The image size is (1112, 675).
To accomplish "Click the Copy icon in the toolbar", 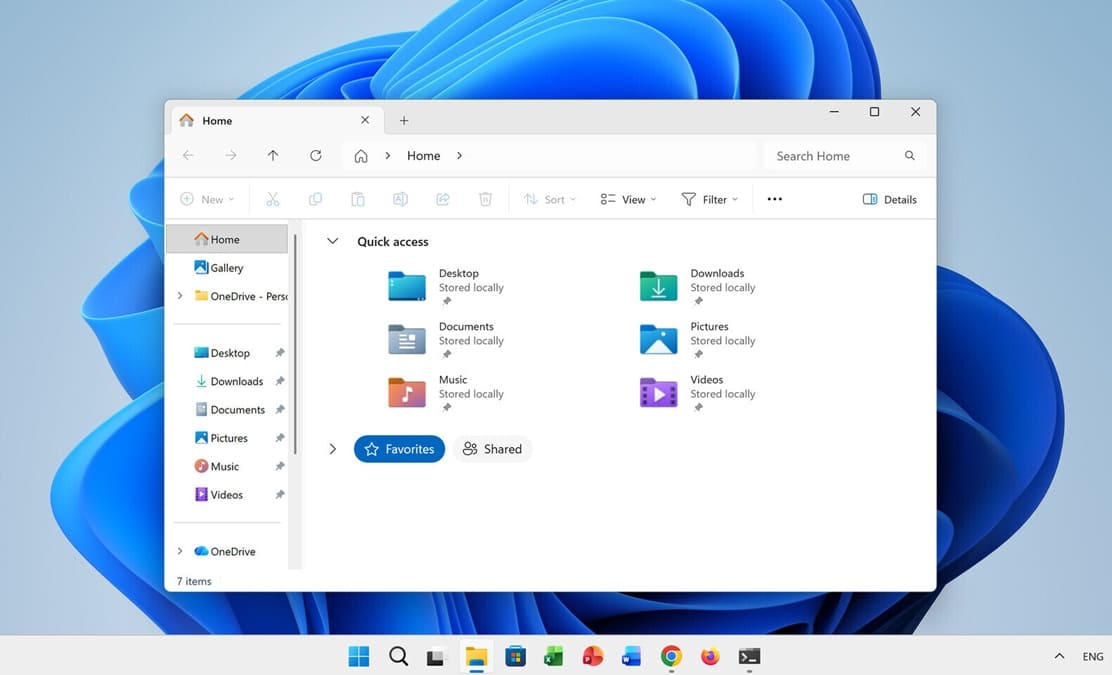I will click(x=315, y=199).
